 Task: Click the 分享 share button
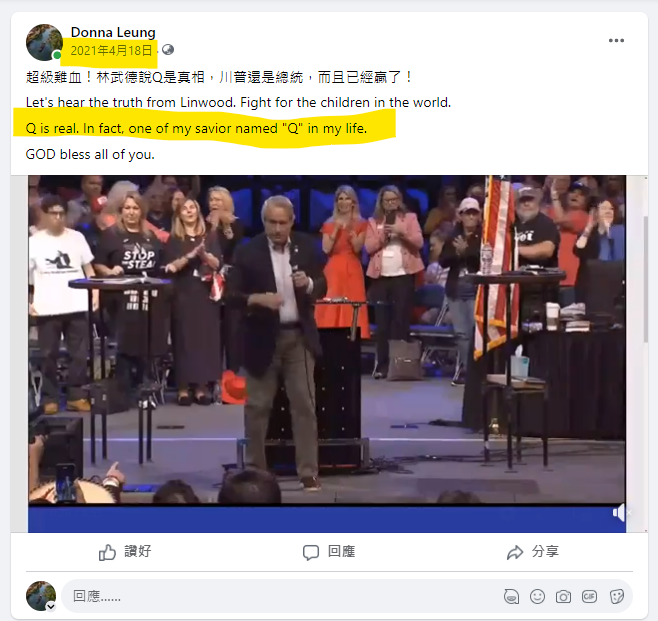pos(533,552)
